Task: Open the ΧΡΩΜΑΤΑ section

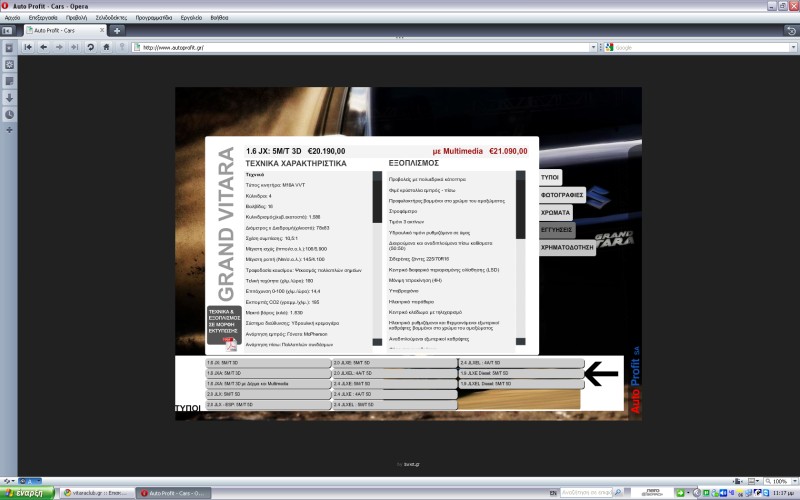Action: pyautogui.click(x=556, y=212)
